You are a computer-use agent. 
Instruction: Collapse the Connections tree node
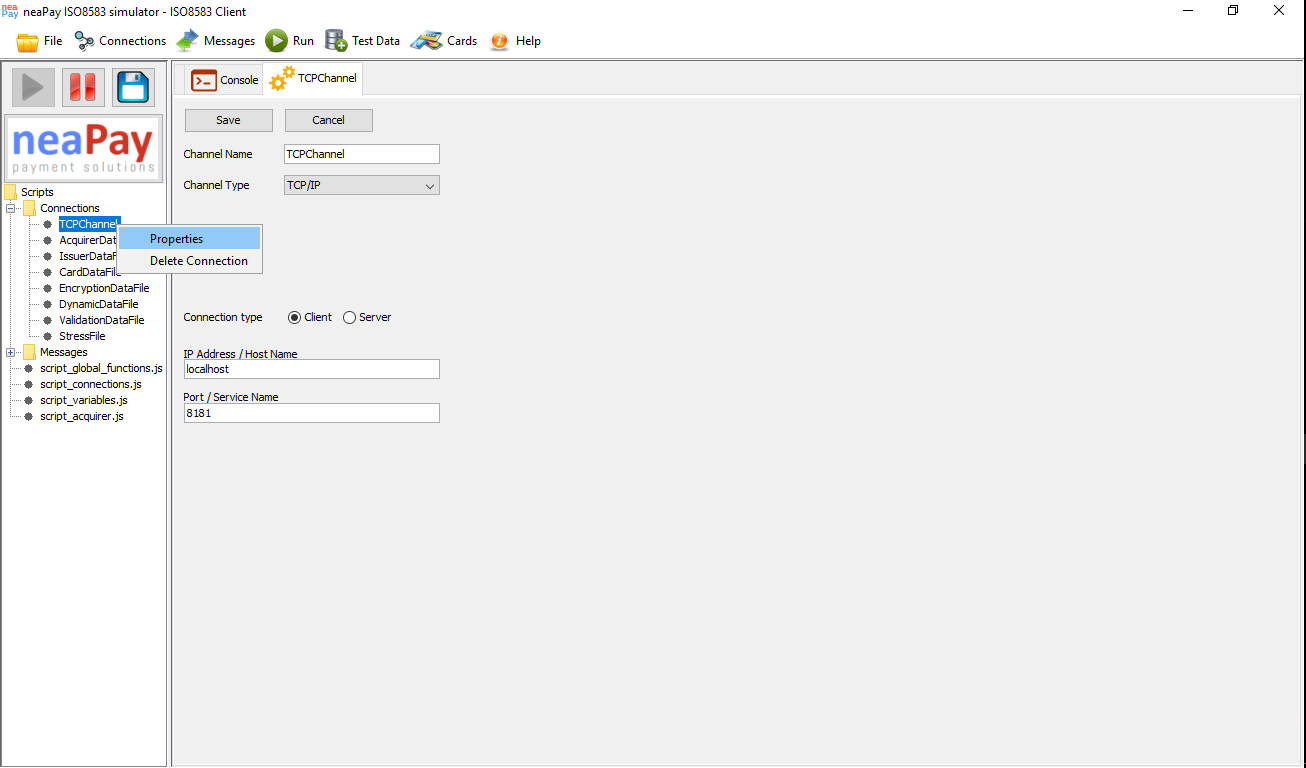(11, 208)
